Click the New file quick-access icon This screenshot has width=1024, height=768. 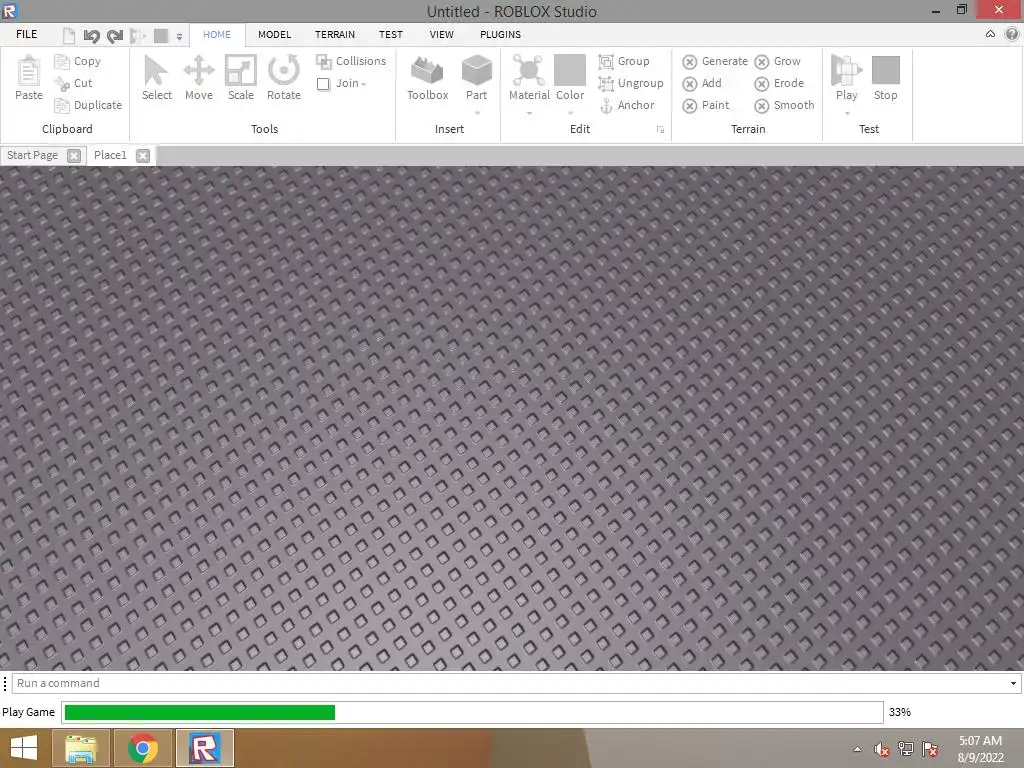pos(69,35)
